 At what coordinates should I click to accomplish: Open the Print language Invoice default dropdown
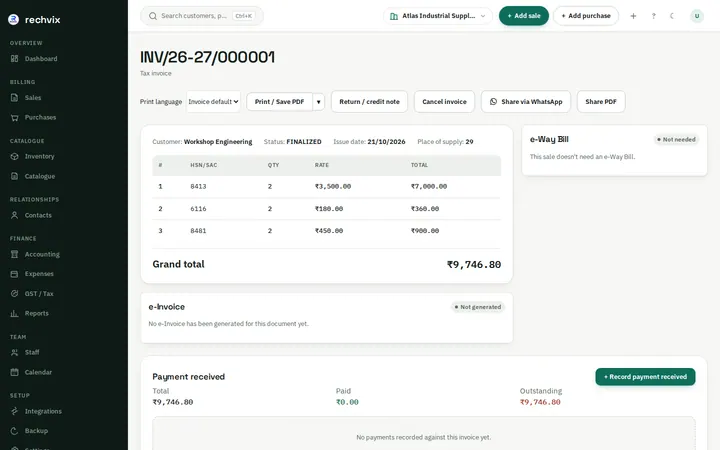(x=214, y=102)
